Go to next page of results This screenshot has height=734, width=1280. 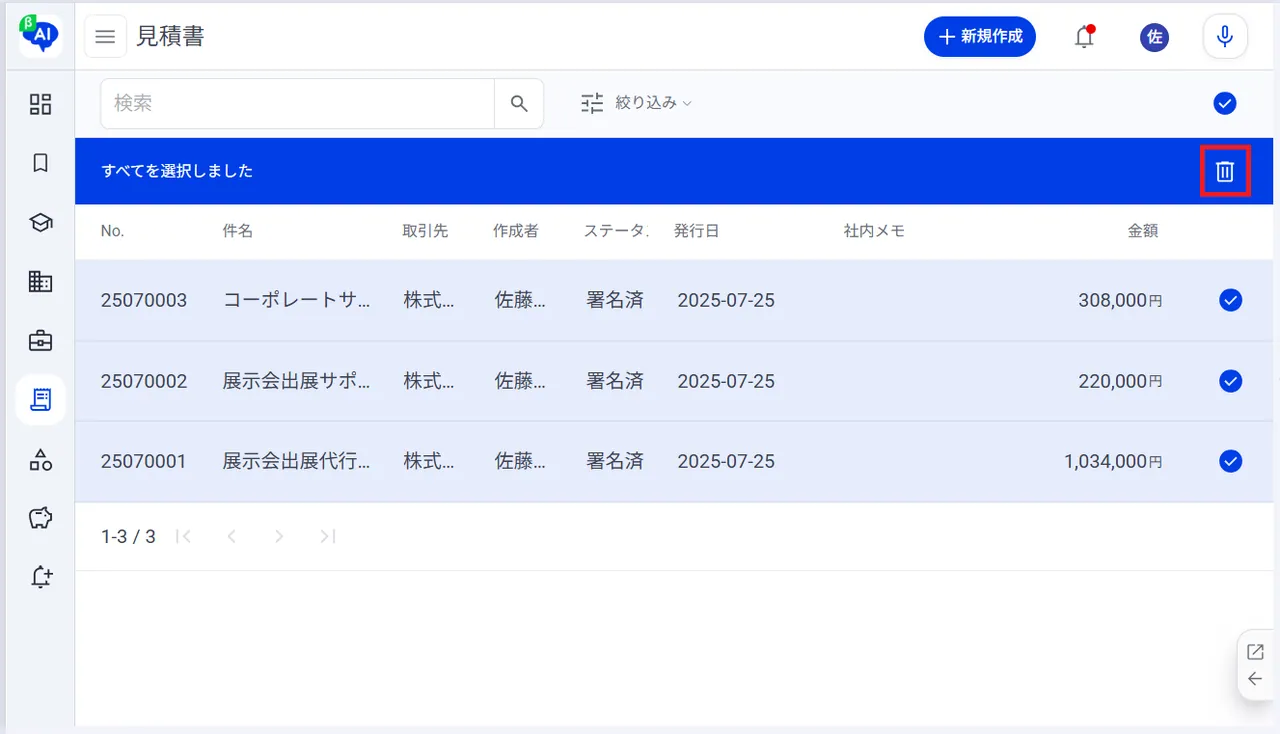pyautogui.click(x=279, y=537)
